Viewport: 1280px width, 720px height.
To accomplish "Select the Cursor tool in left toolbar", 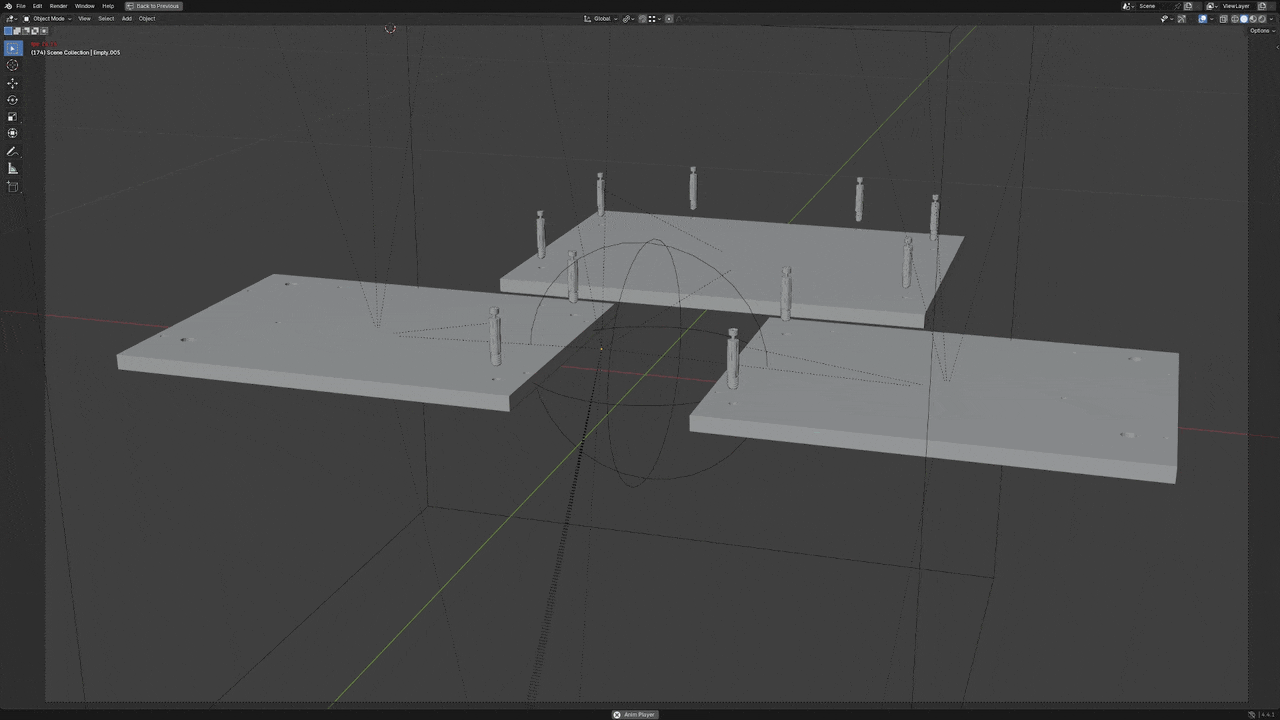I will coord(13,65).
